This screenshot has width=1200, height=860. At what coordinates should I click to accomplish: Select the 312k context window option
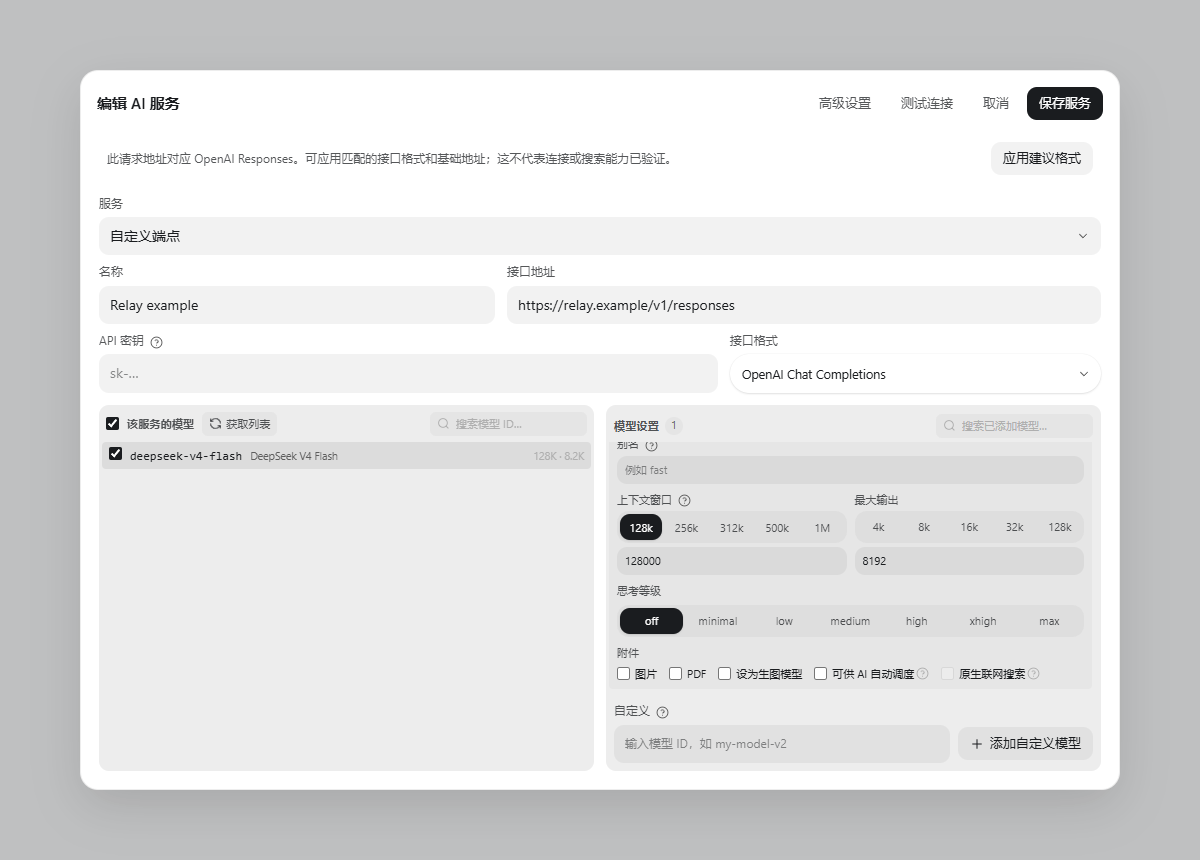click(732, 527)
